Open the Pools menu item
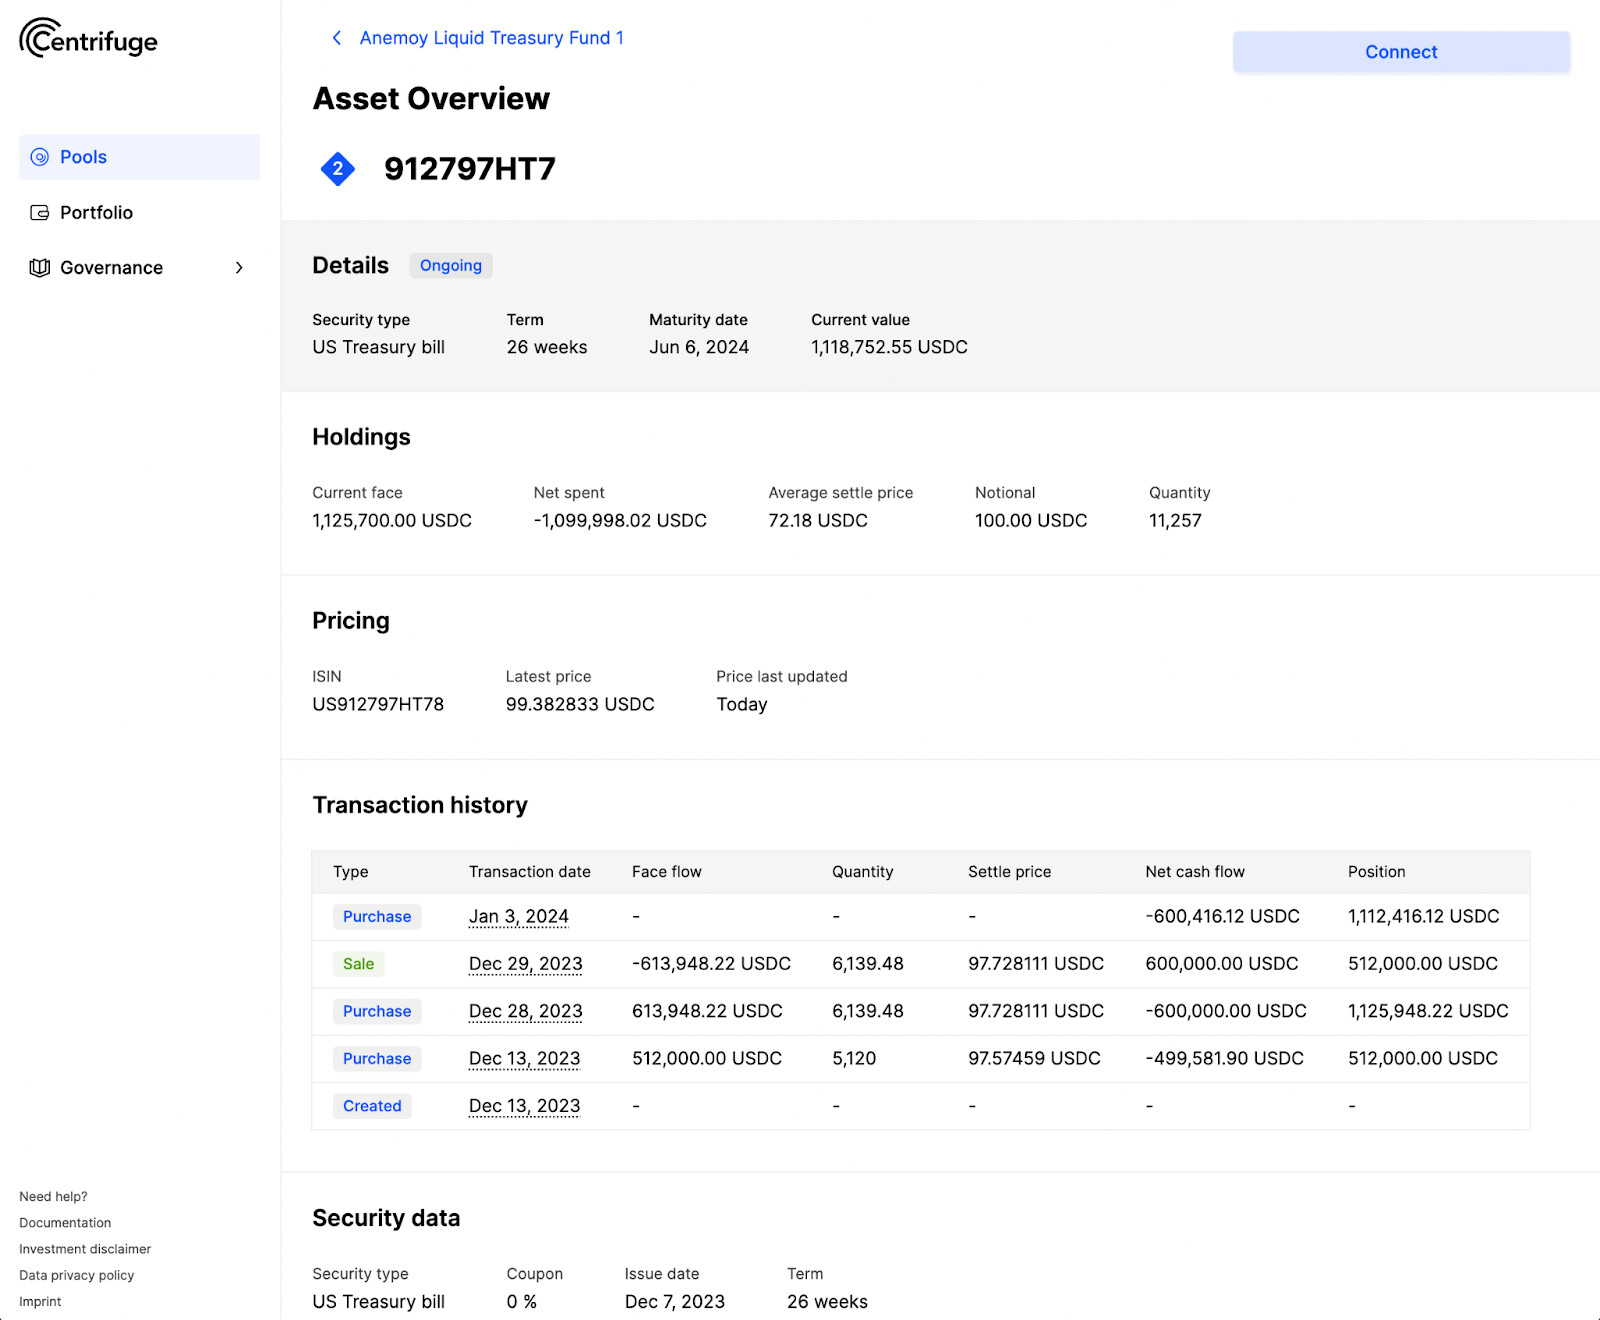Image resolution: width=1600 pixels, height=1320 pixels. (x=83, y=157)
